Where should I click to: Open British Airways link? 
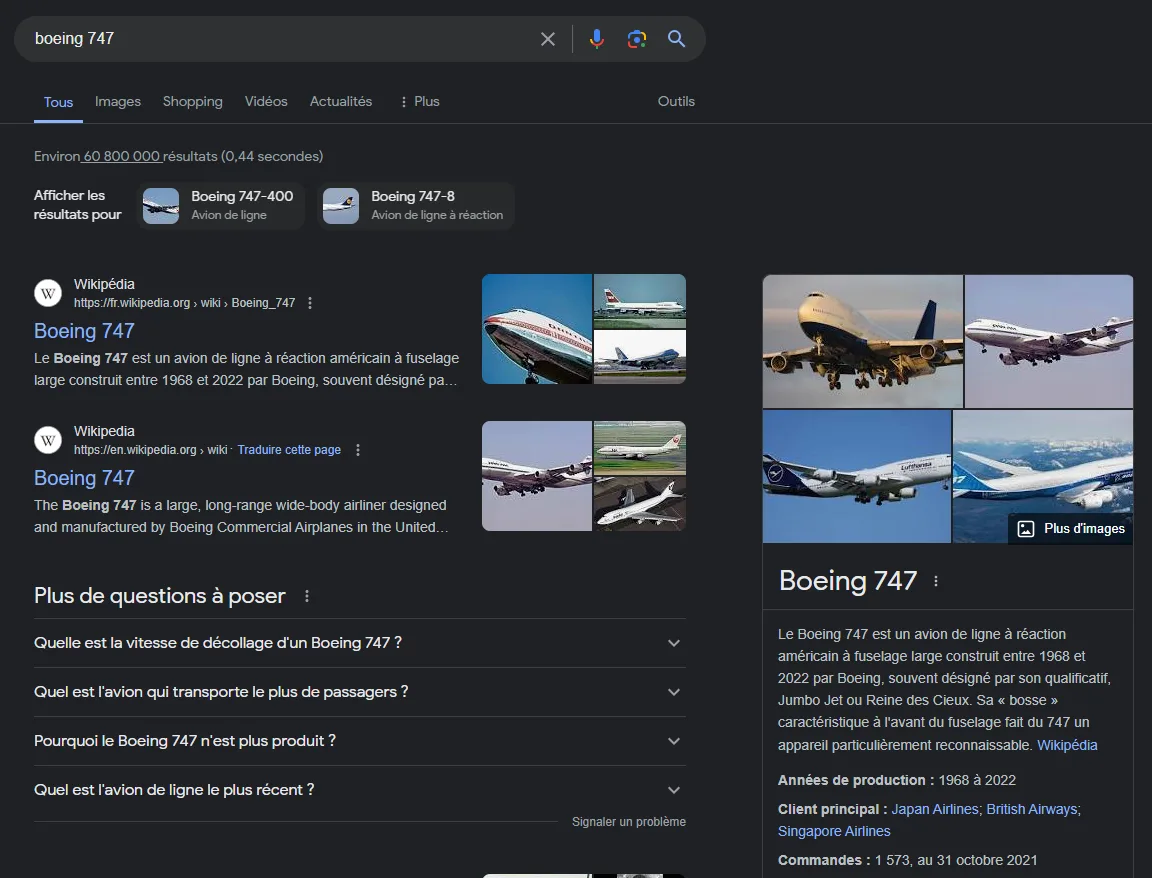pos(1032,809)
